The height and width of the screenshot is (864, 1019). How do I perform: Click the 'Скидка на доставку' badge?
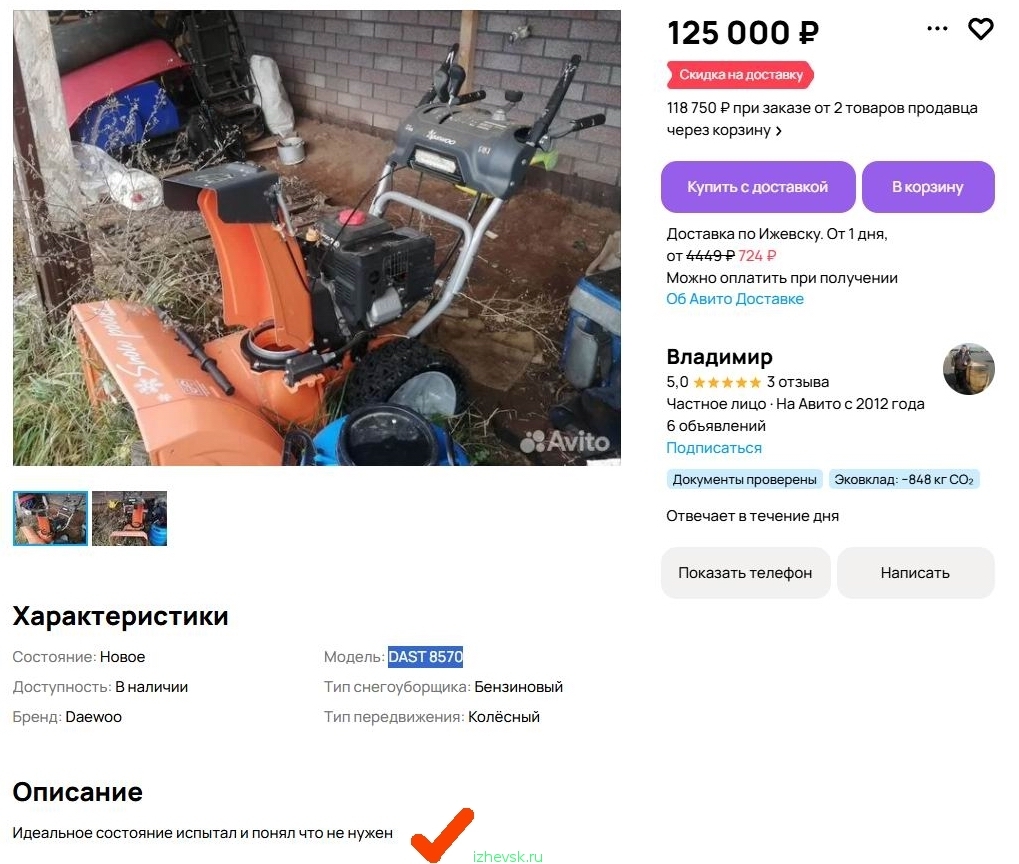pos(740,75)
